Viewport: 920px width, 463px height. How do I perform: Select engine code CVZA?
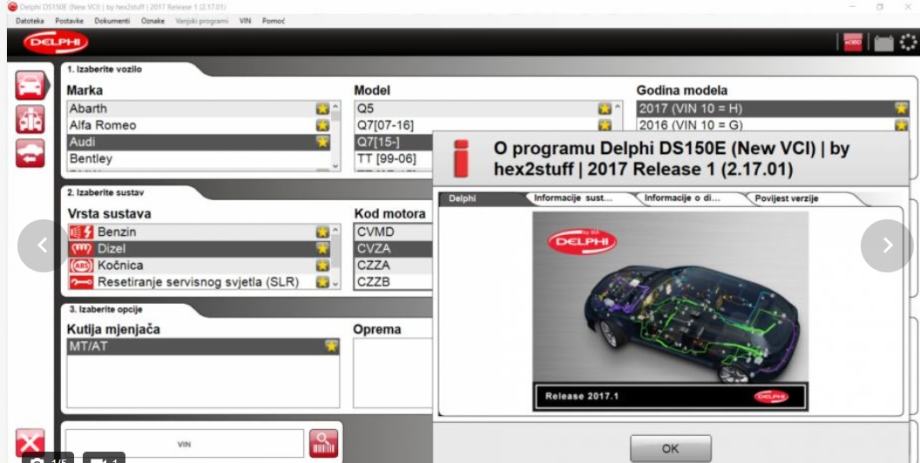point(394,249)
